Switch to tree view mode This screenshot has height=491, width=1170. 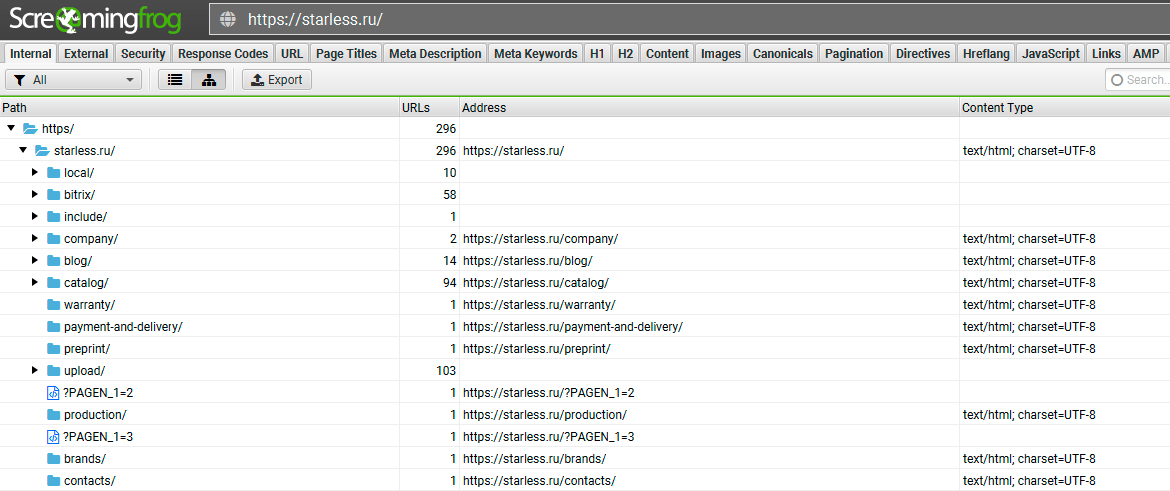[x=208, y=80]
